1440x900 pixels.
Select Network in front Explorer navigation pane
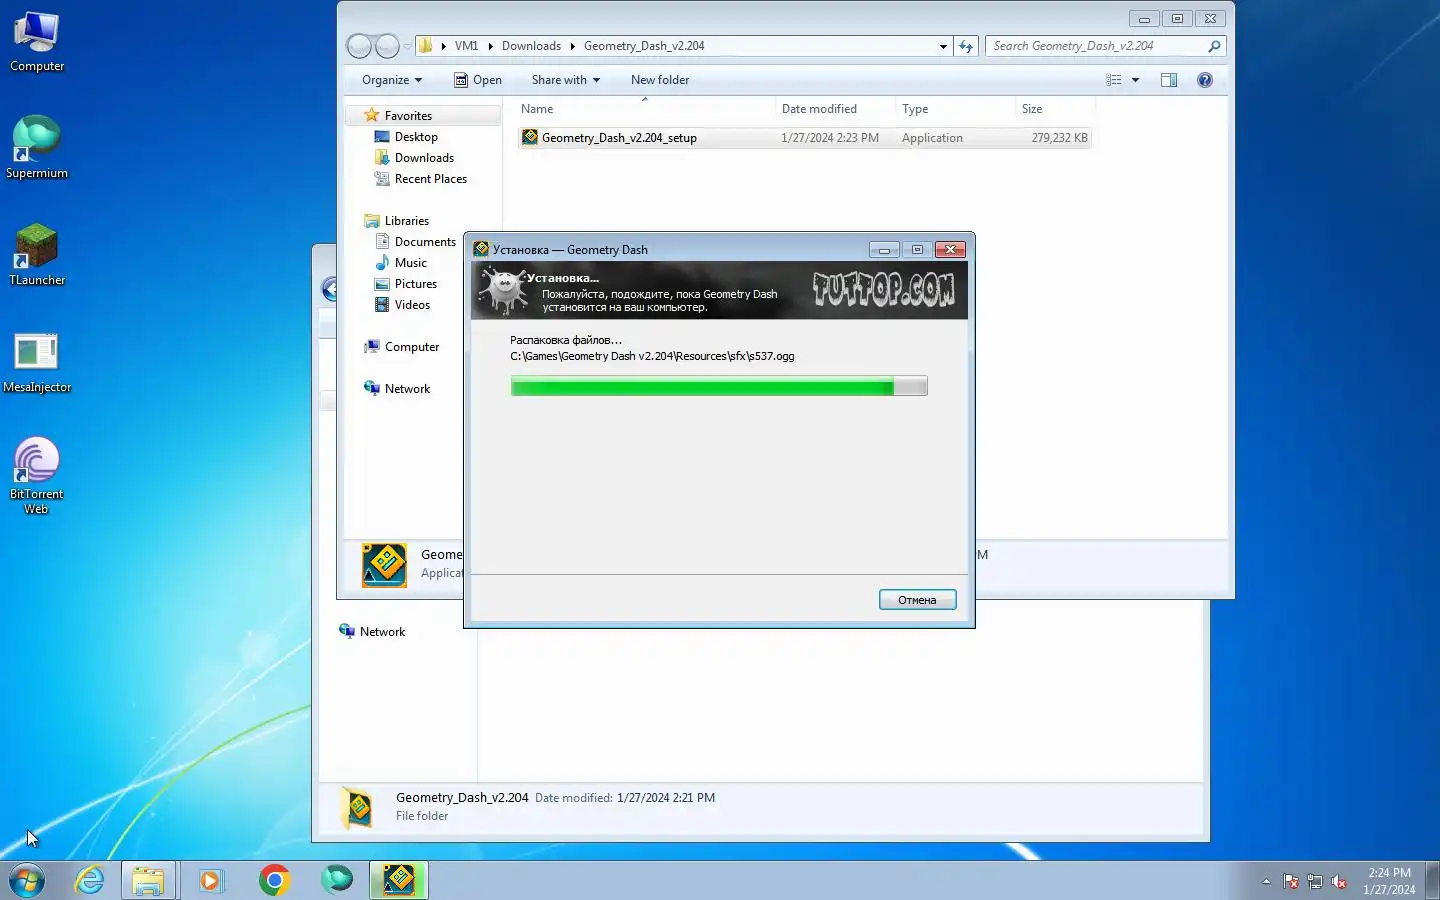(x=407, y=389)
